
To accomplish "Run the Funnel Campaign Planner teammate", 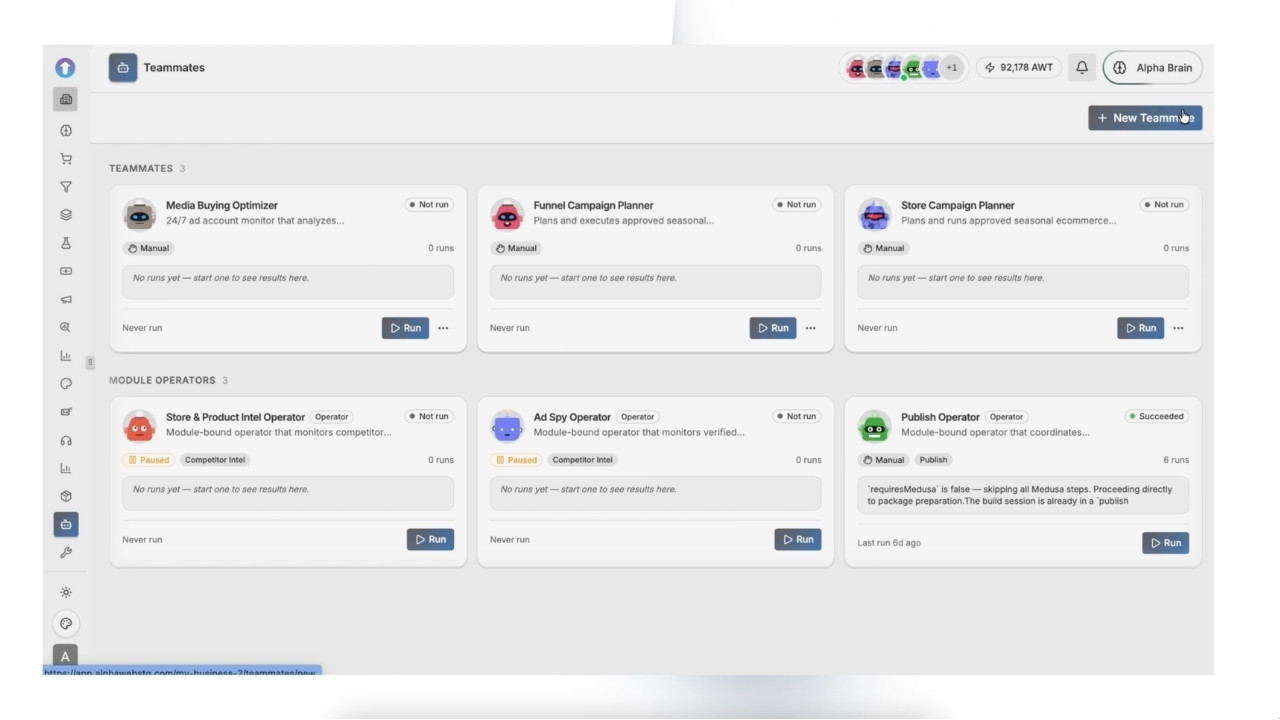I will coord(773,328).
